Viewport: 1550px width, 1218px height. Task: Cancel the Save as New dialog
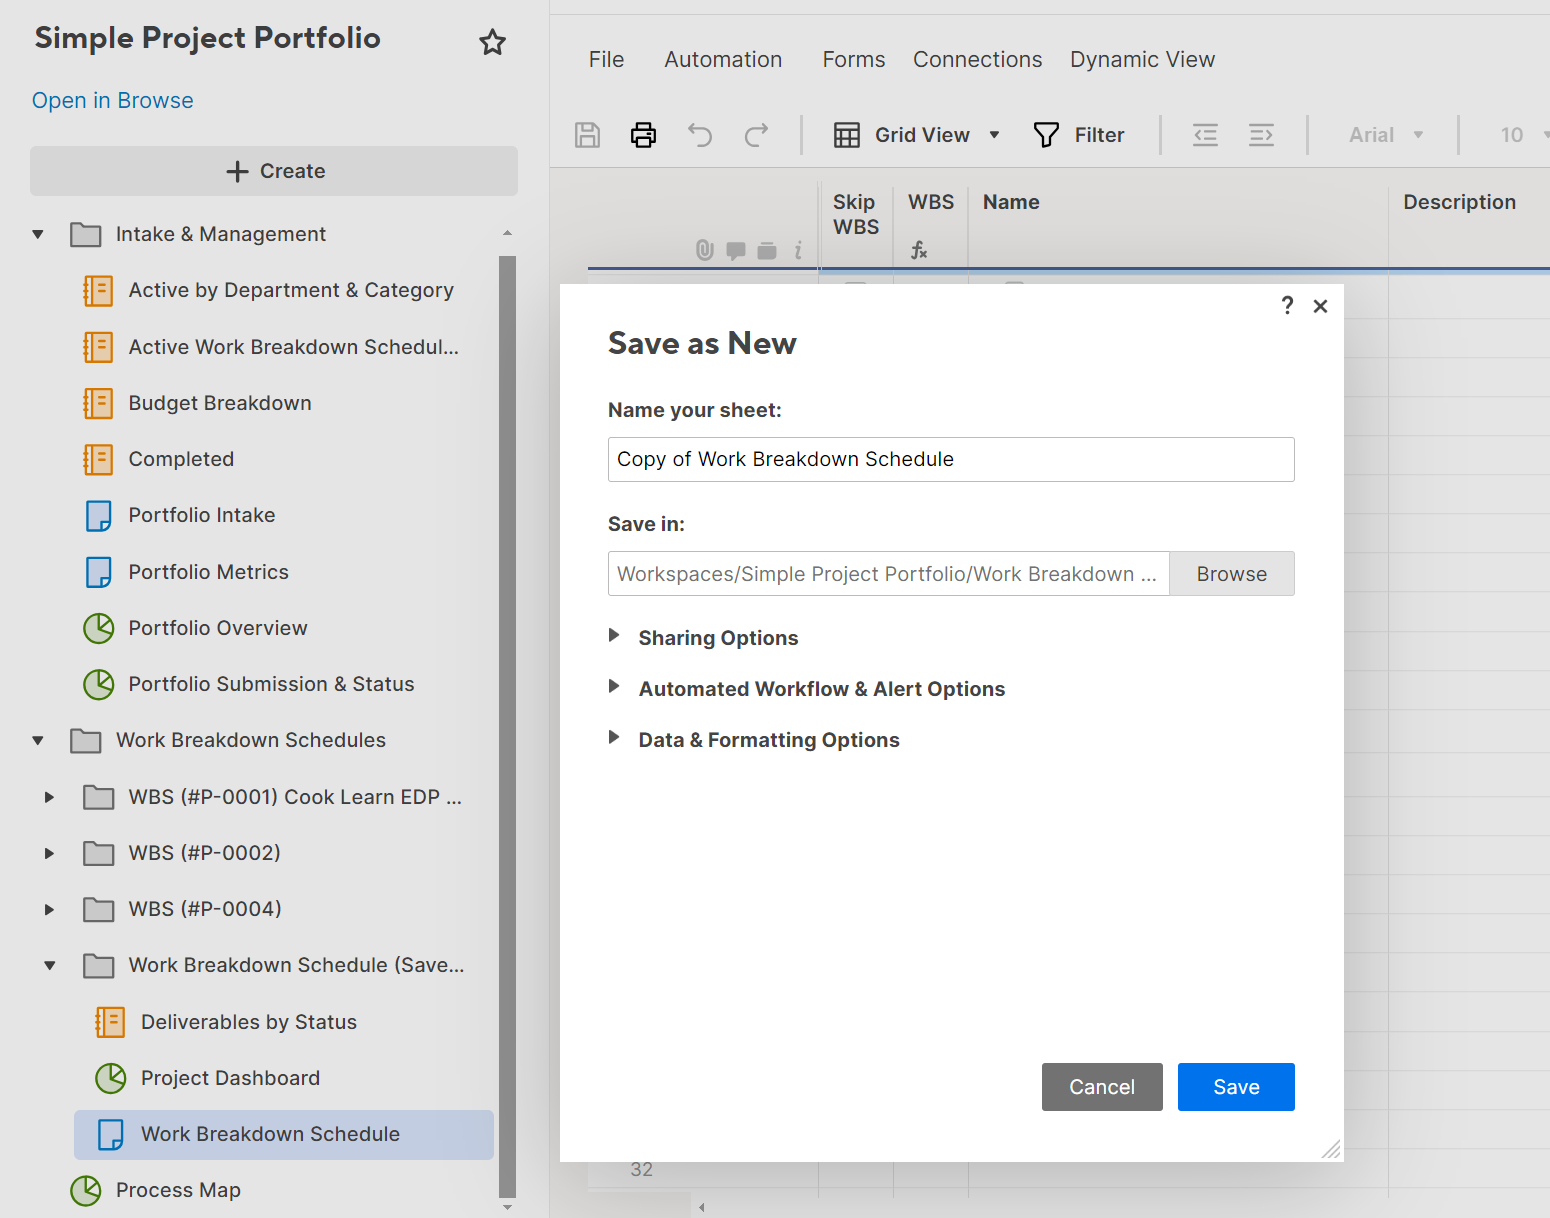(x=1102, y=1087)
